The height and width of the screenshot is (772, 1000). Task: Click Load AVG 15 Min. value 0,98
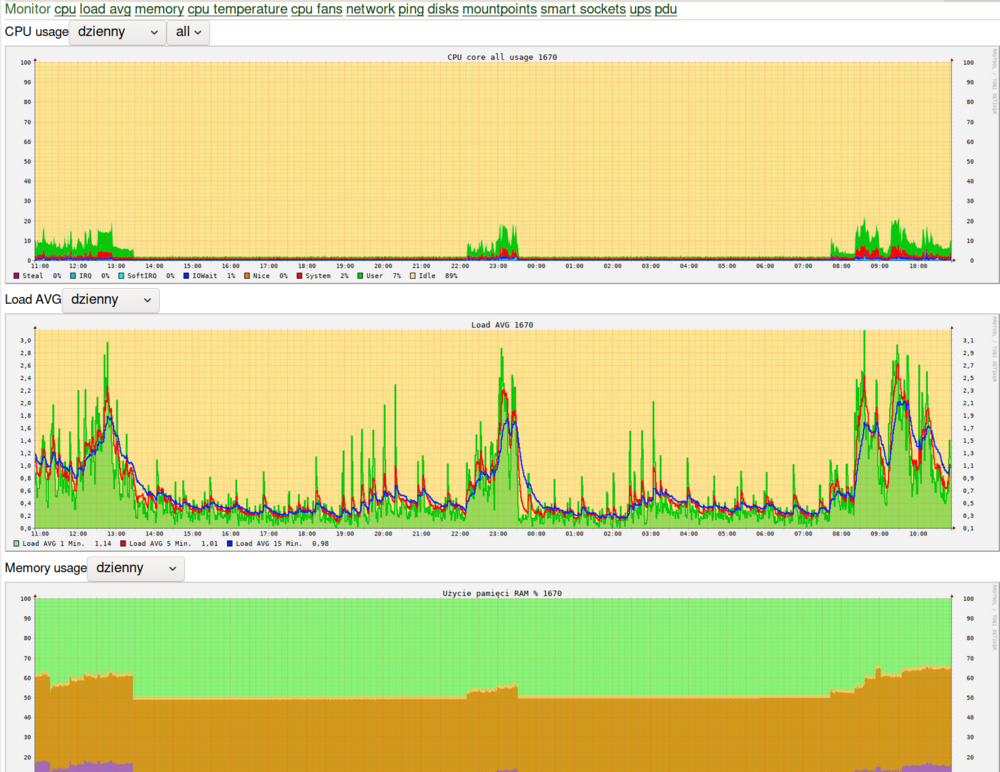tap(320, 544)
